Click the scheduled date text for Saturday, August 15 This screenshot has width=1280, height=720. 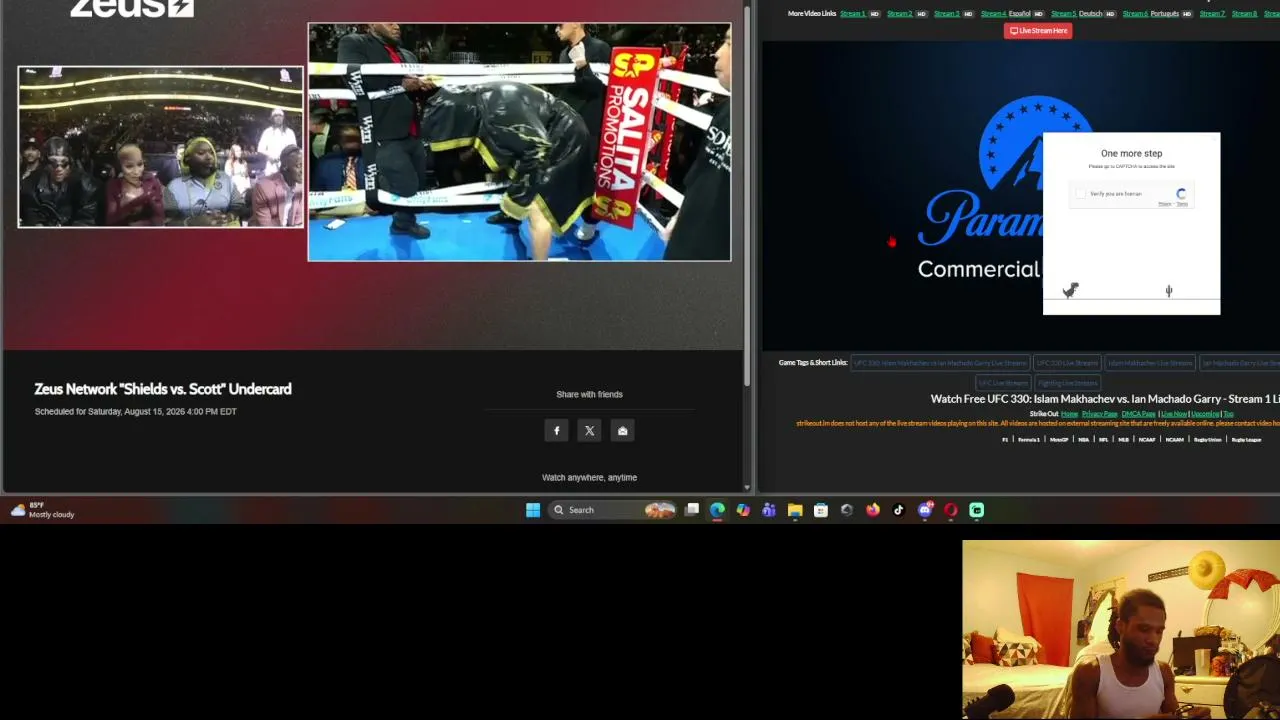pyautogui.click(x=135, y=411)
